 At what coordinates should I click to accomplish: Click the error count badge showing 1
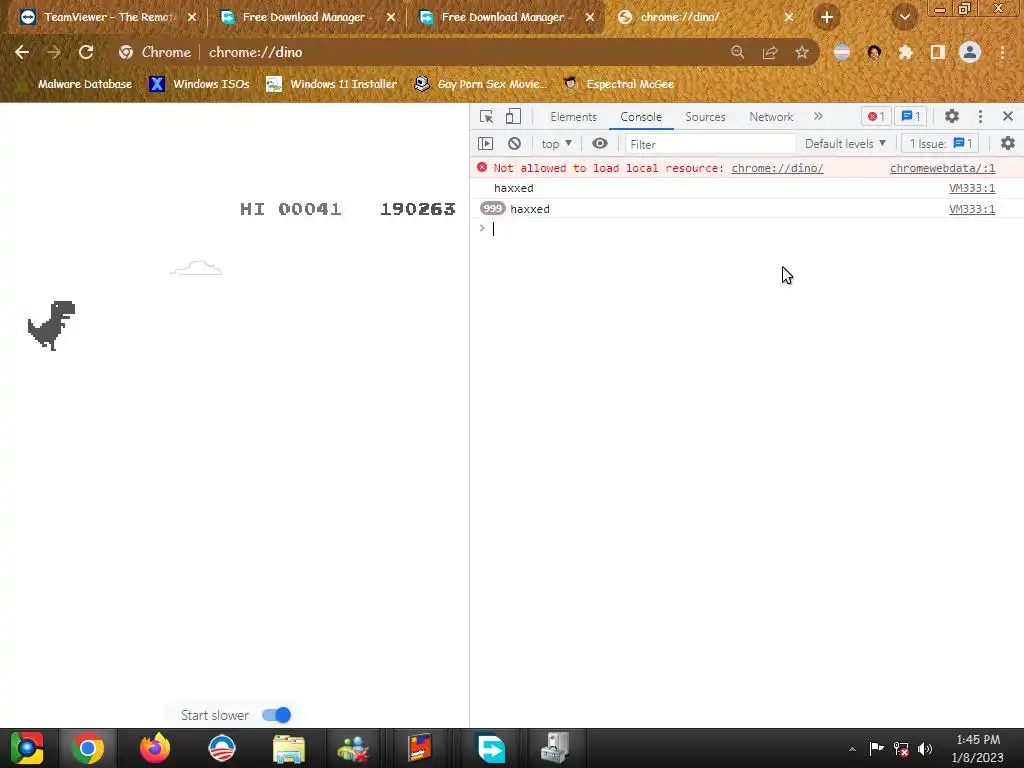[875, 116]
